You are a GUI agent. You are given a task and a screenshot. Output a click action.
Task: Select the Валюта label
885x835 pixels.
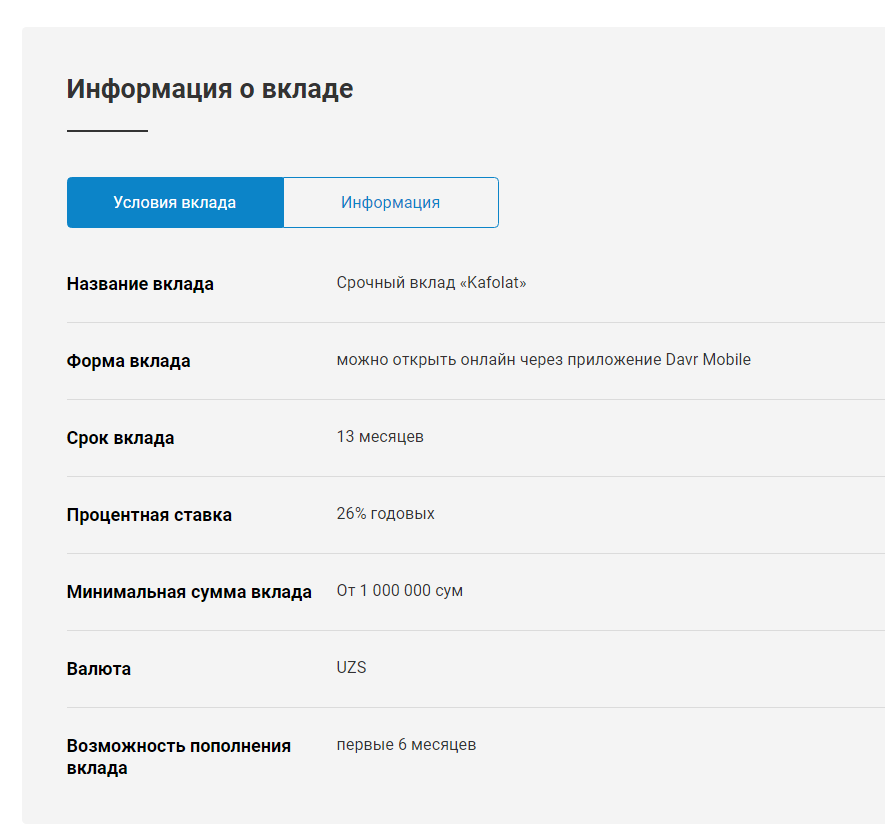point(98,669)
